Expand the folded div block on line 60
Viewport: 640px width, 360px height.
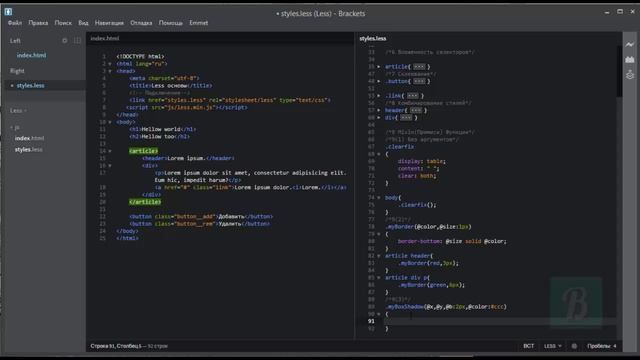379,118
